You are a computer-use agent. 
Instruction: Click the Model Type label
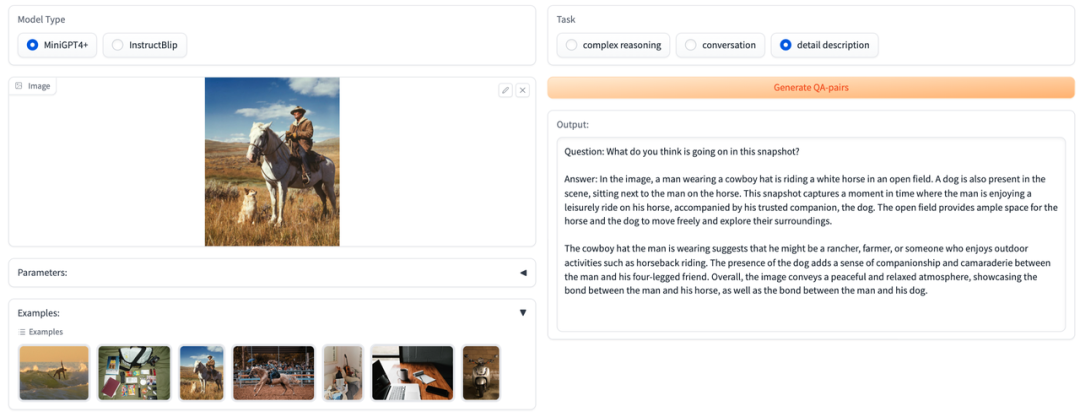(x=41, y=20)
